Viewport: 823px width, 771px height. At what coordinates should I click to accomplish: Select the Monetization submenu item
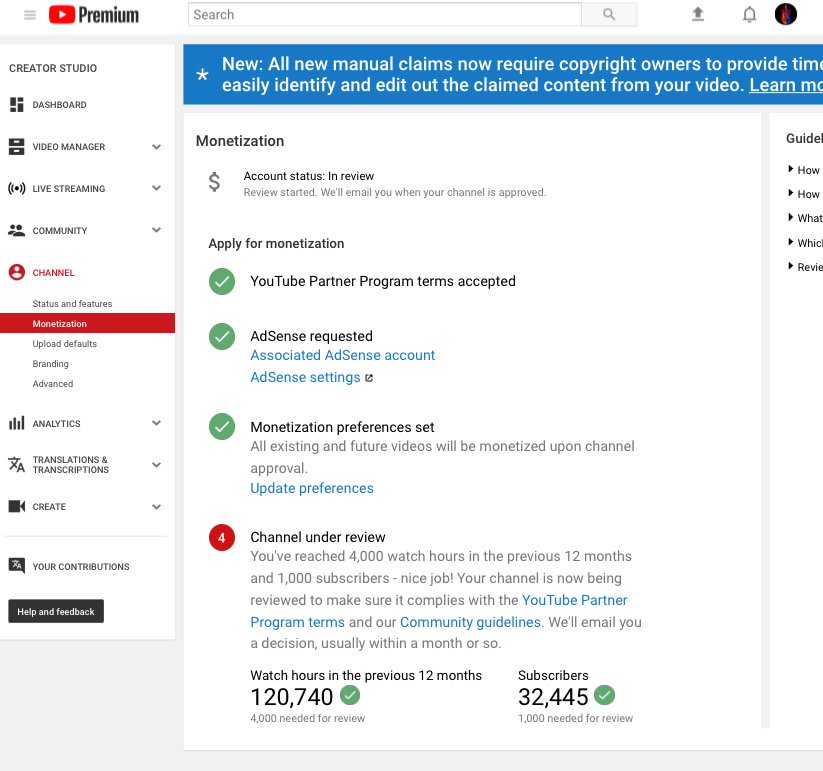click(87, 323)
